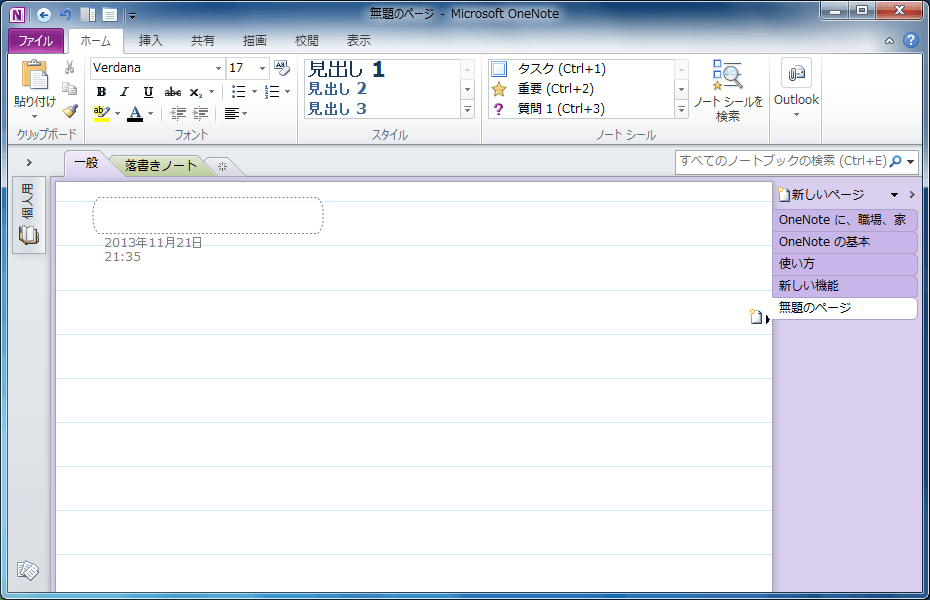Switch to the ホーム ribbon tab
The height and width of the screenshot is (600, 930).
[x=95, y=41]
